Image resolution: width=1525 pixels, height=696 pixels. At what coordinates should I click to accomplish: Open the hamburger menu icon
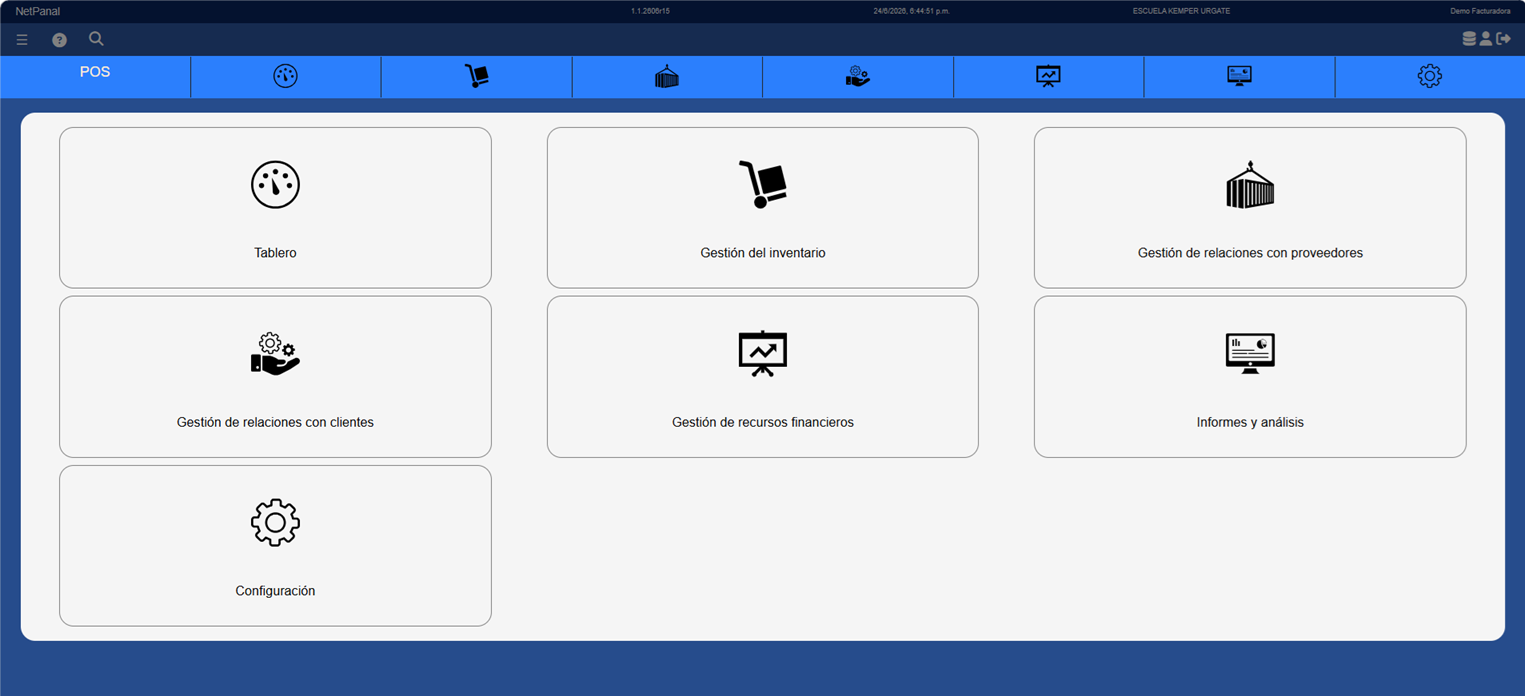click(x=22, y=40)
